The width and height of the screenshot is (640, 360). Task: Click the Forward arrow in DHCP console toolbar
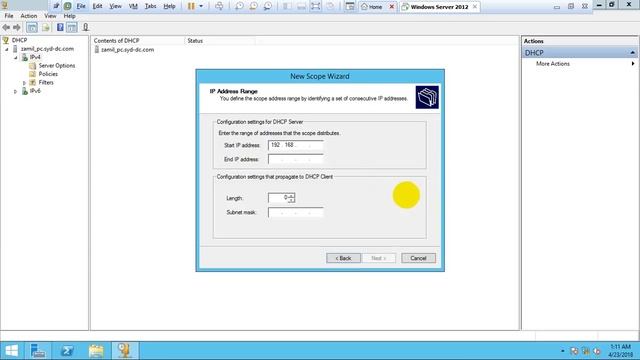pos(17,27)
